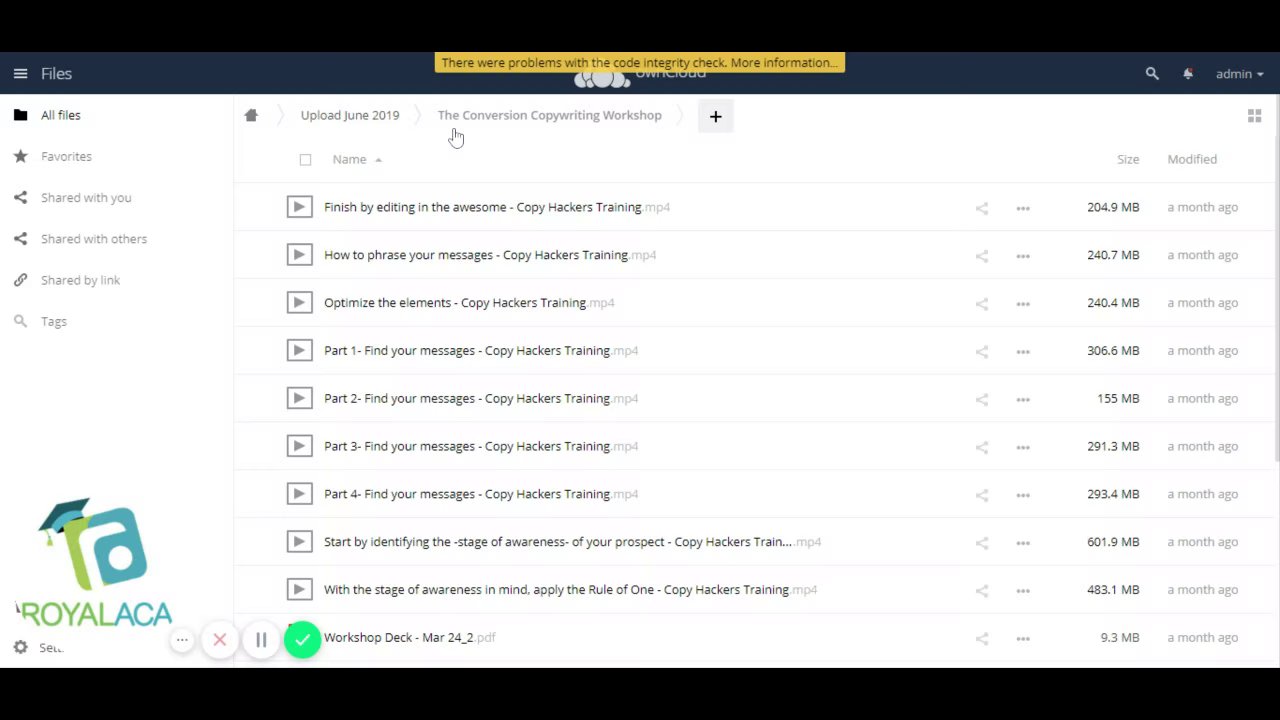Click video icon for Part 2- Find your messages
Viewport: 1280px width, 720px height.
[299, 398]
